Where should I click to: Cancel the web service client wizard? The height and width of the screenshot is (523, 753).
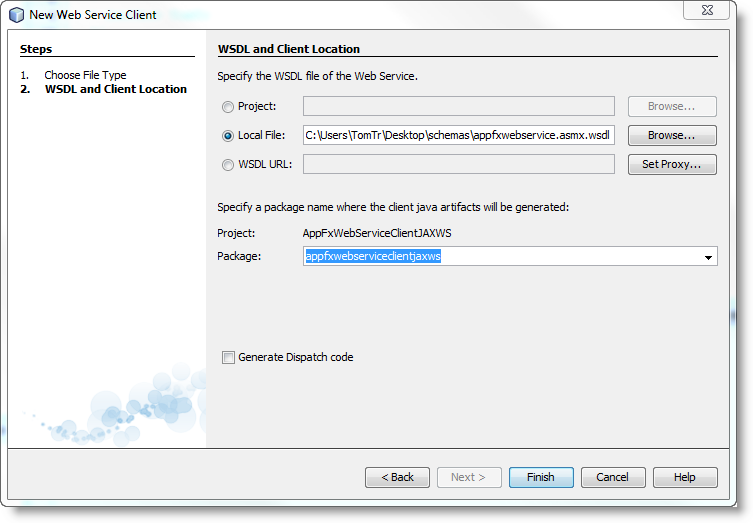coord(613,478)
